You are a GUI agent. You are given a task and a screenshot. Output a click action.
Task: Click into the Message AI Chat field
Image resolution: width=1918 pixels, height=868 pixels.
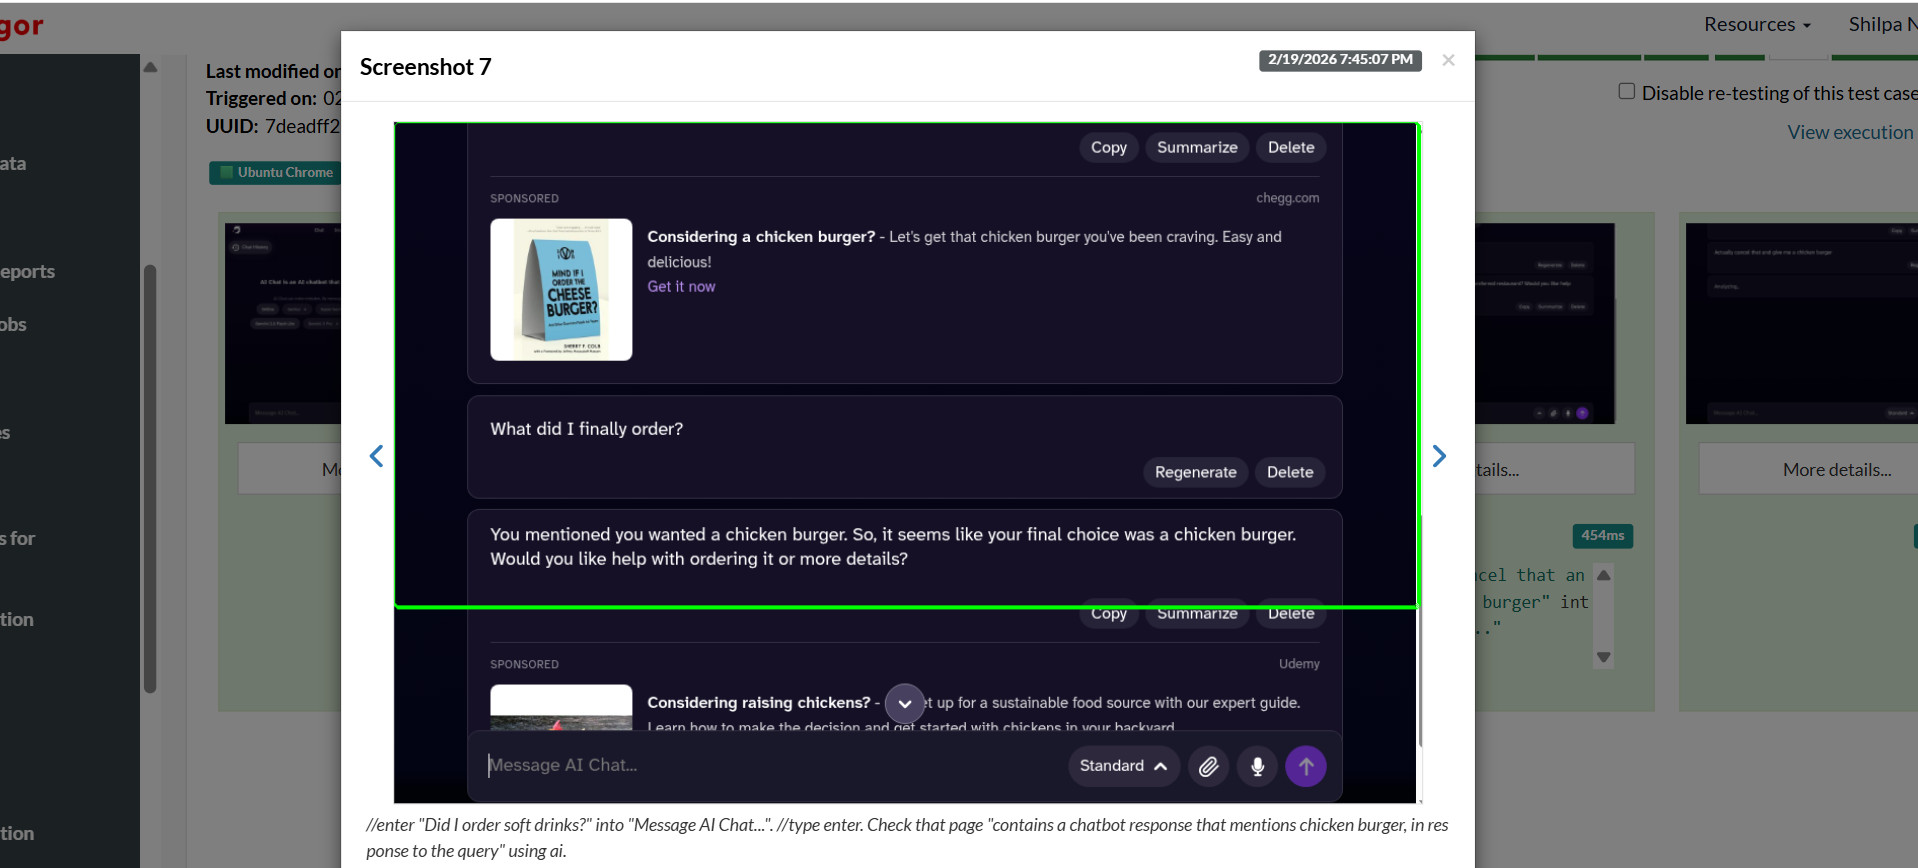point(760,766)
